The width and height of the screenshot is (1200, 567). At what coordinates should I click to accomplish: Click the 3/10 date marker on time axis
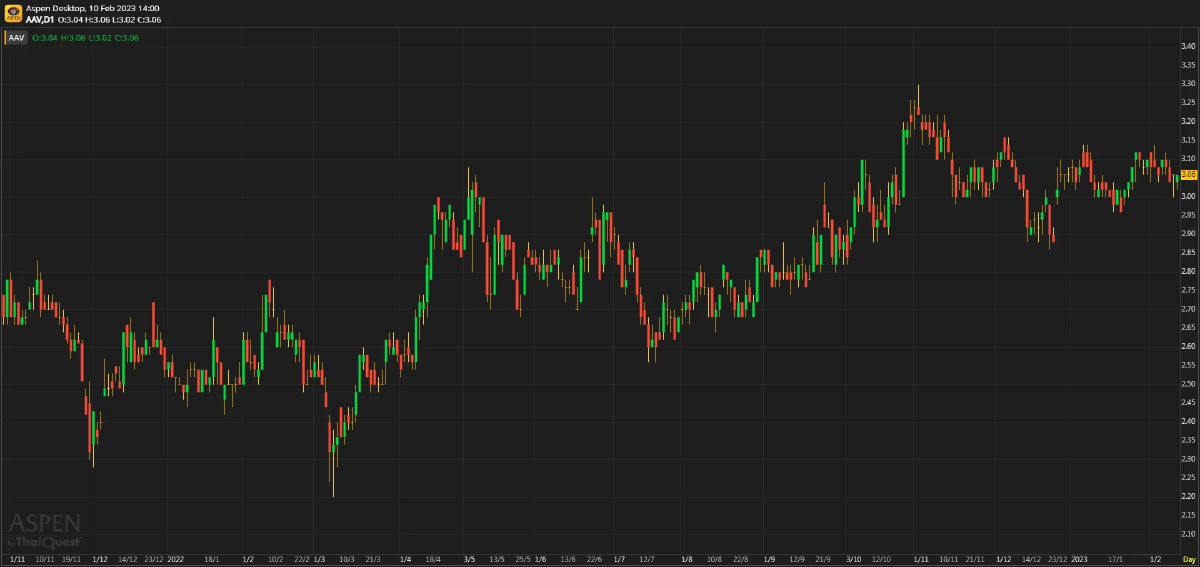tap(854, 558)
